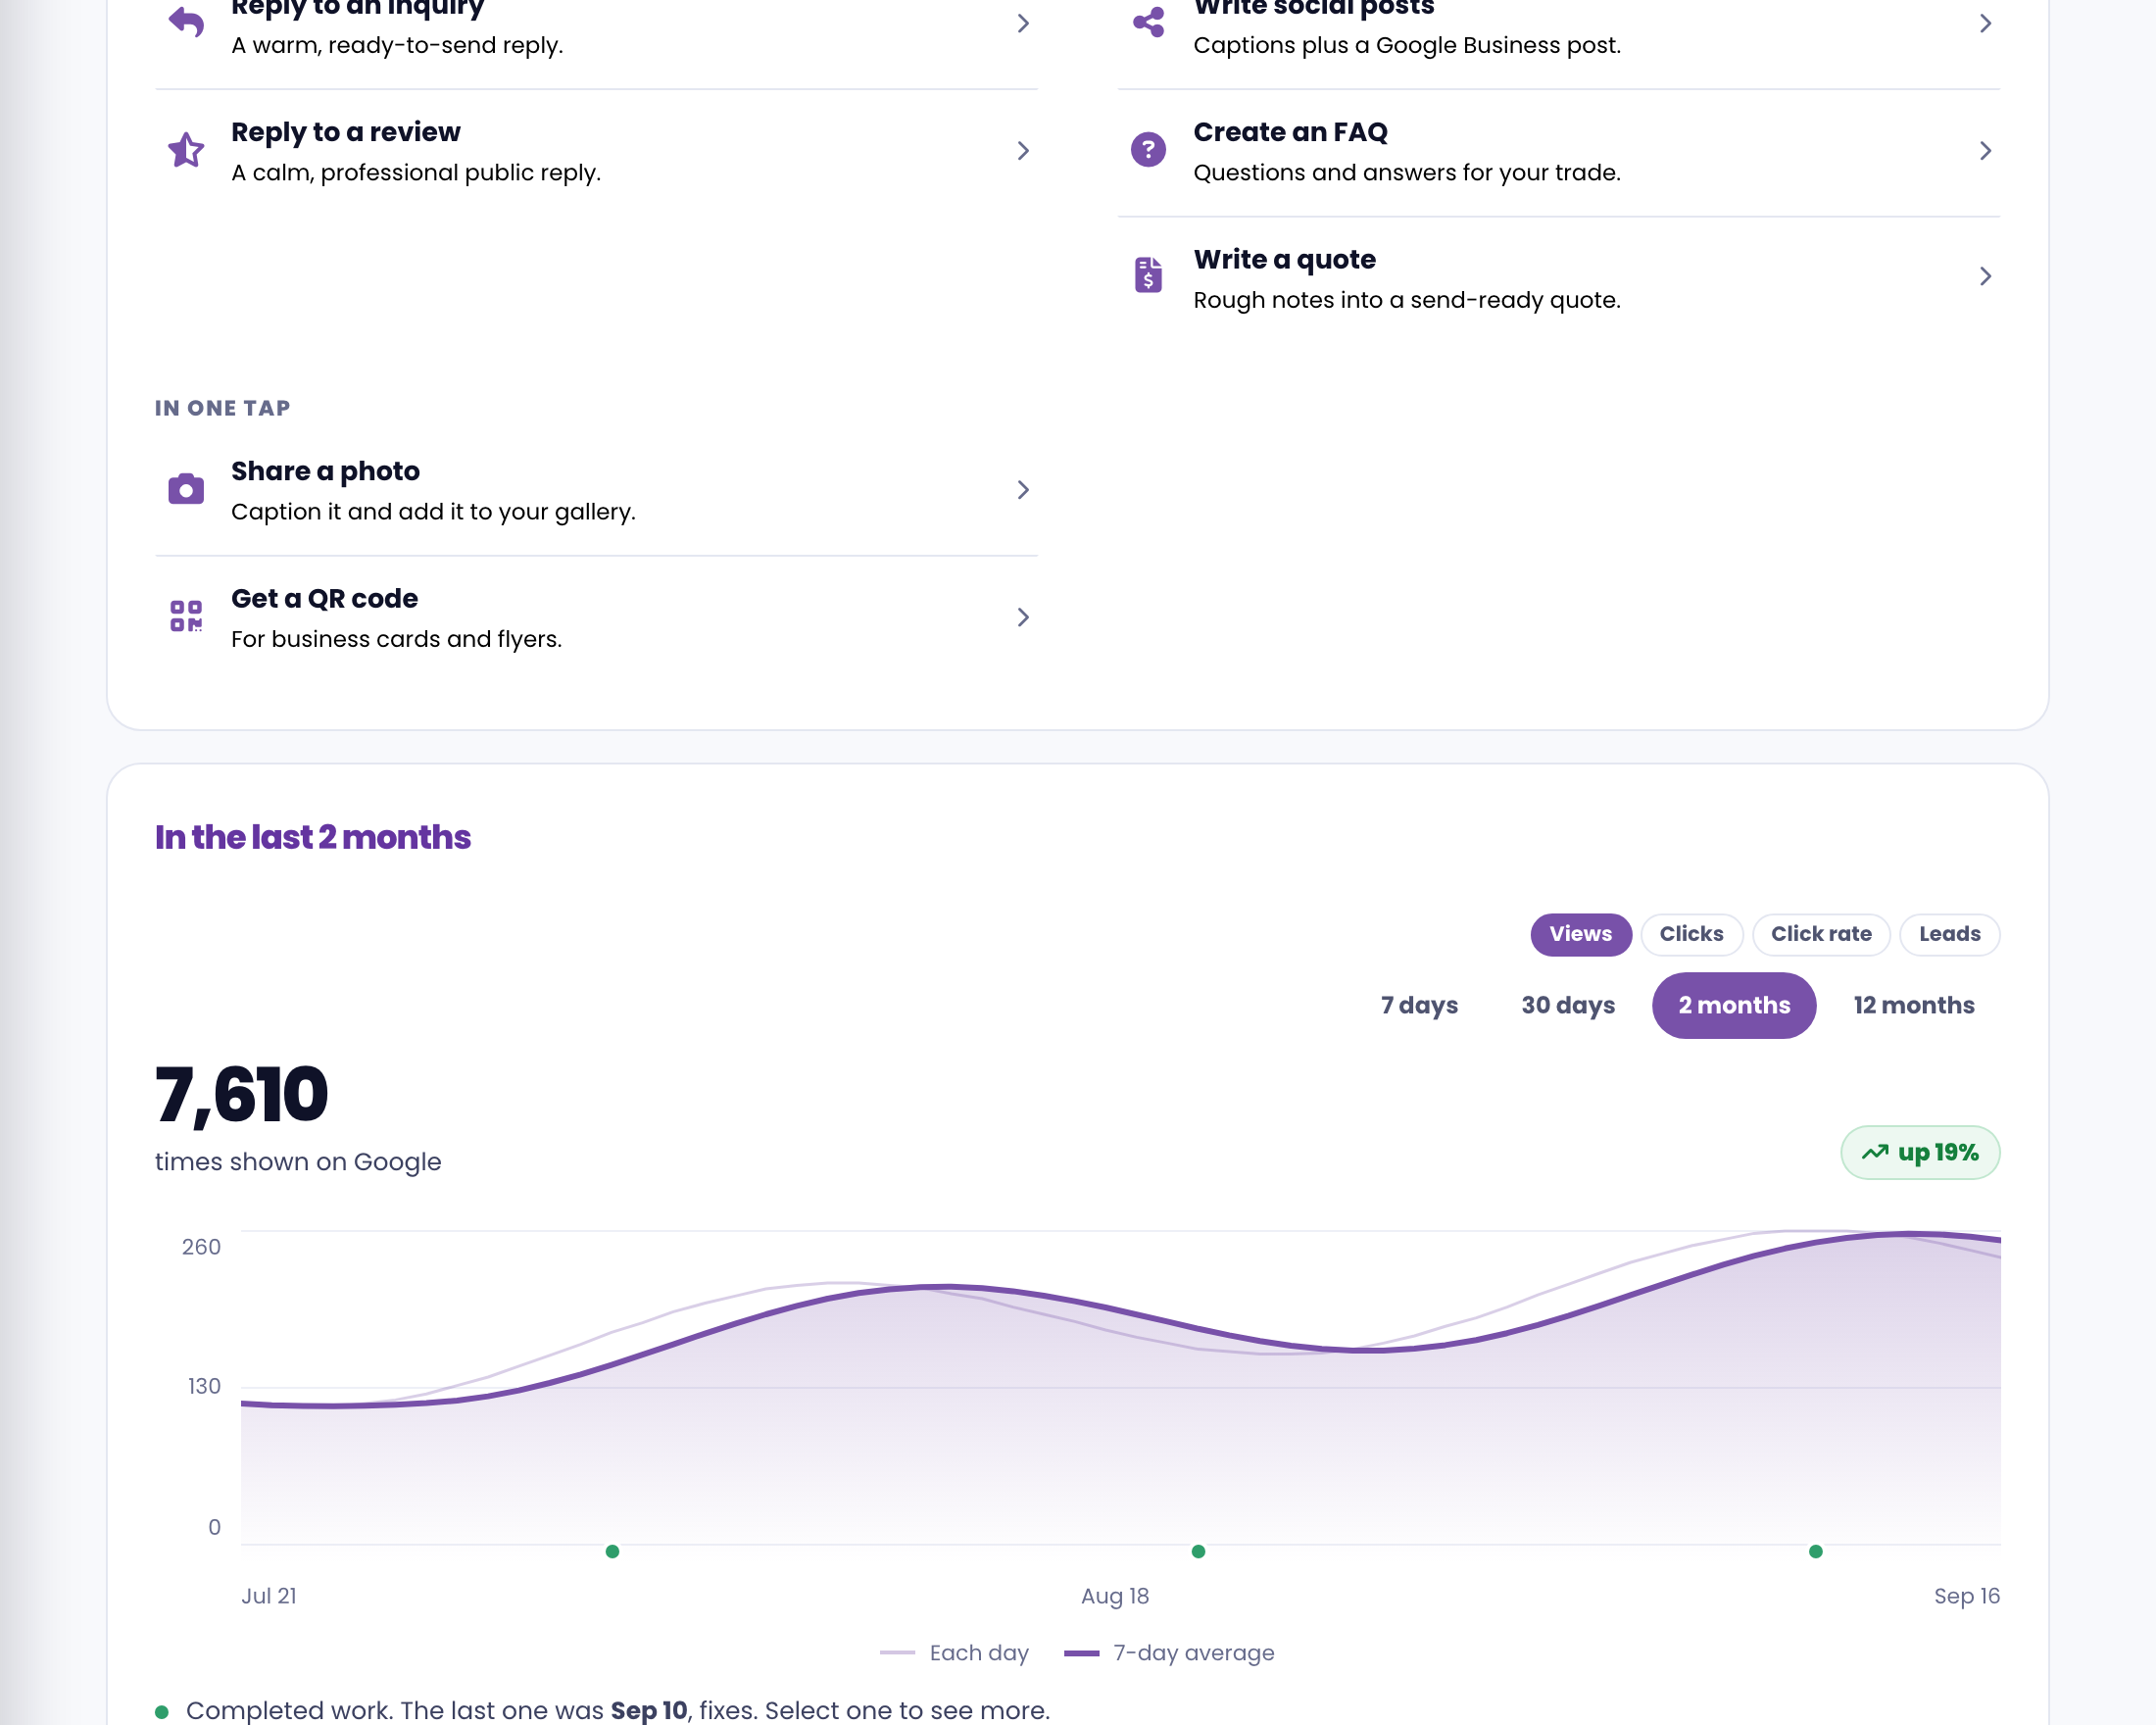Click the QR code icon

pos(186,616)
